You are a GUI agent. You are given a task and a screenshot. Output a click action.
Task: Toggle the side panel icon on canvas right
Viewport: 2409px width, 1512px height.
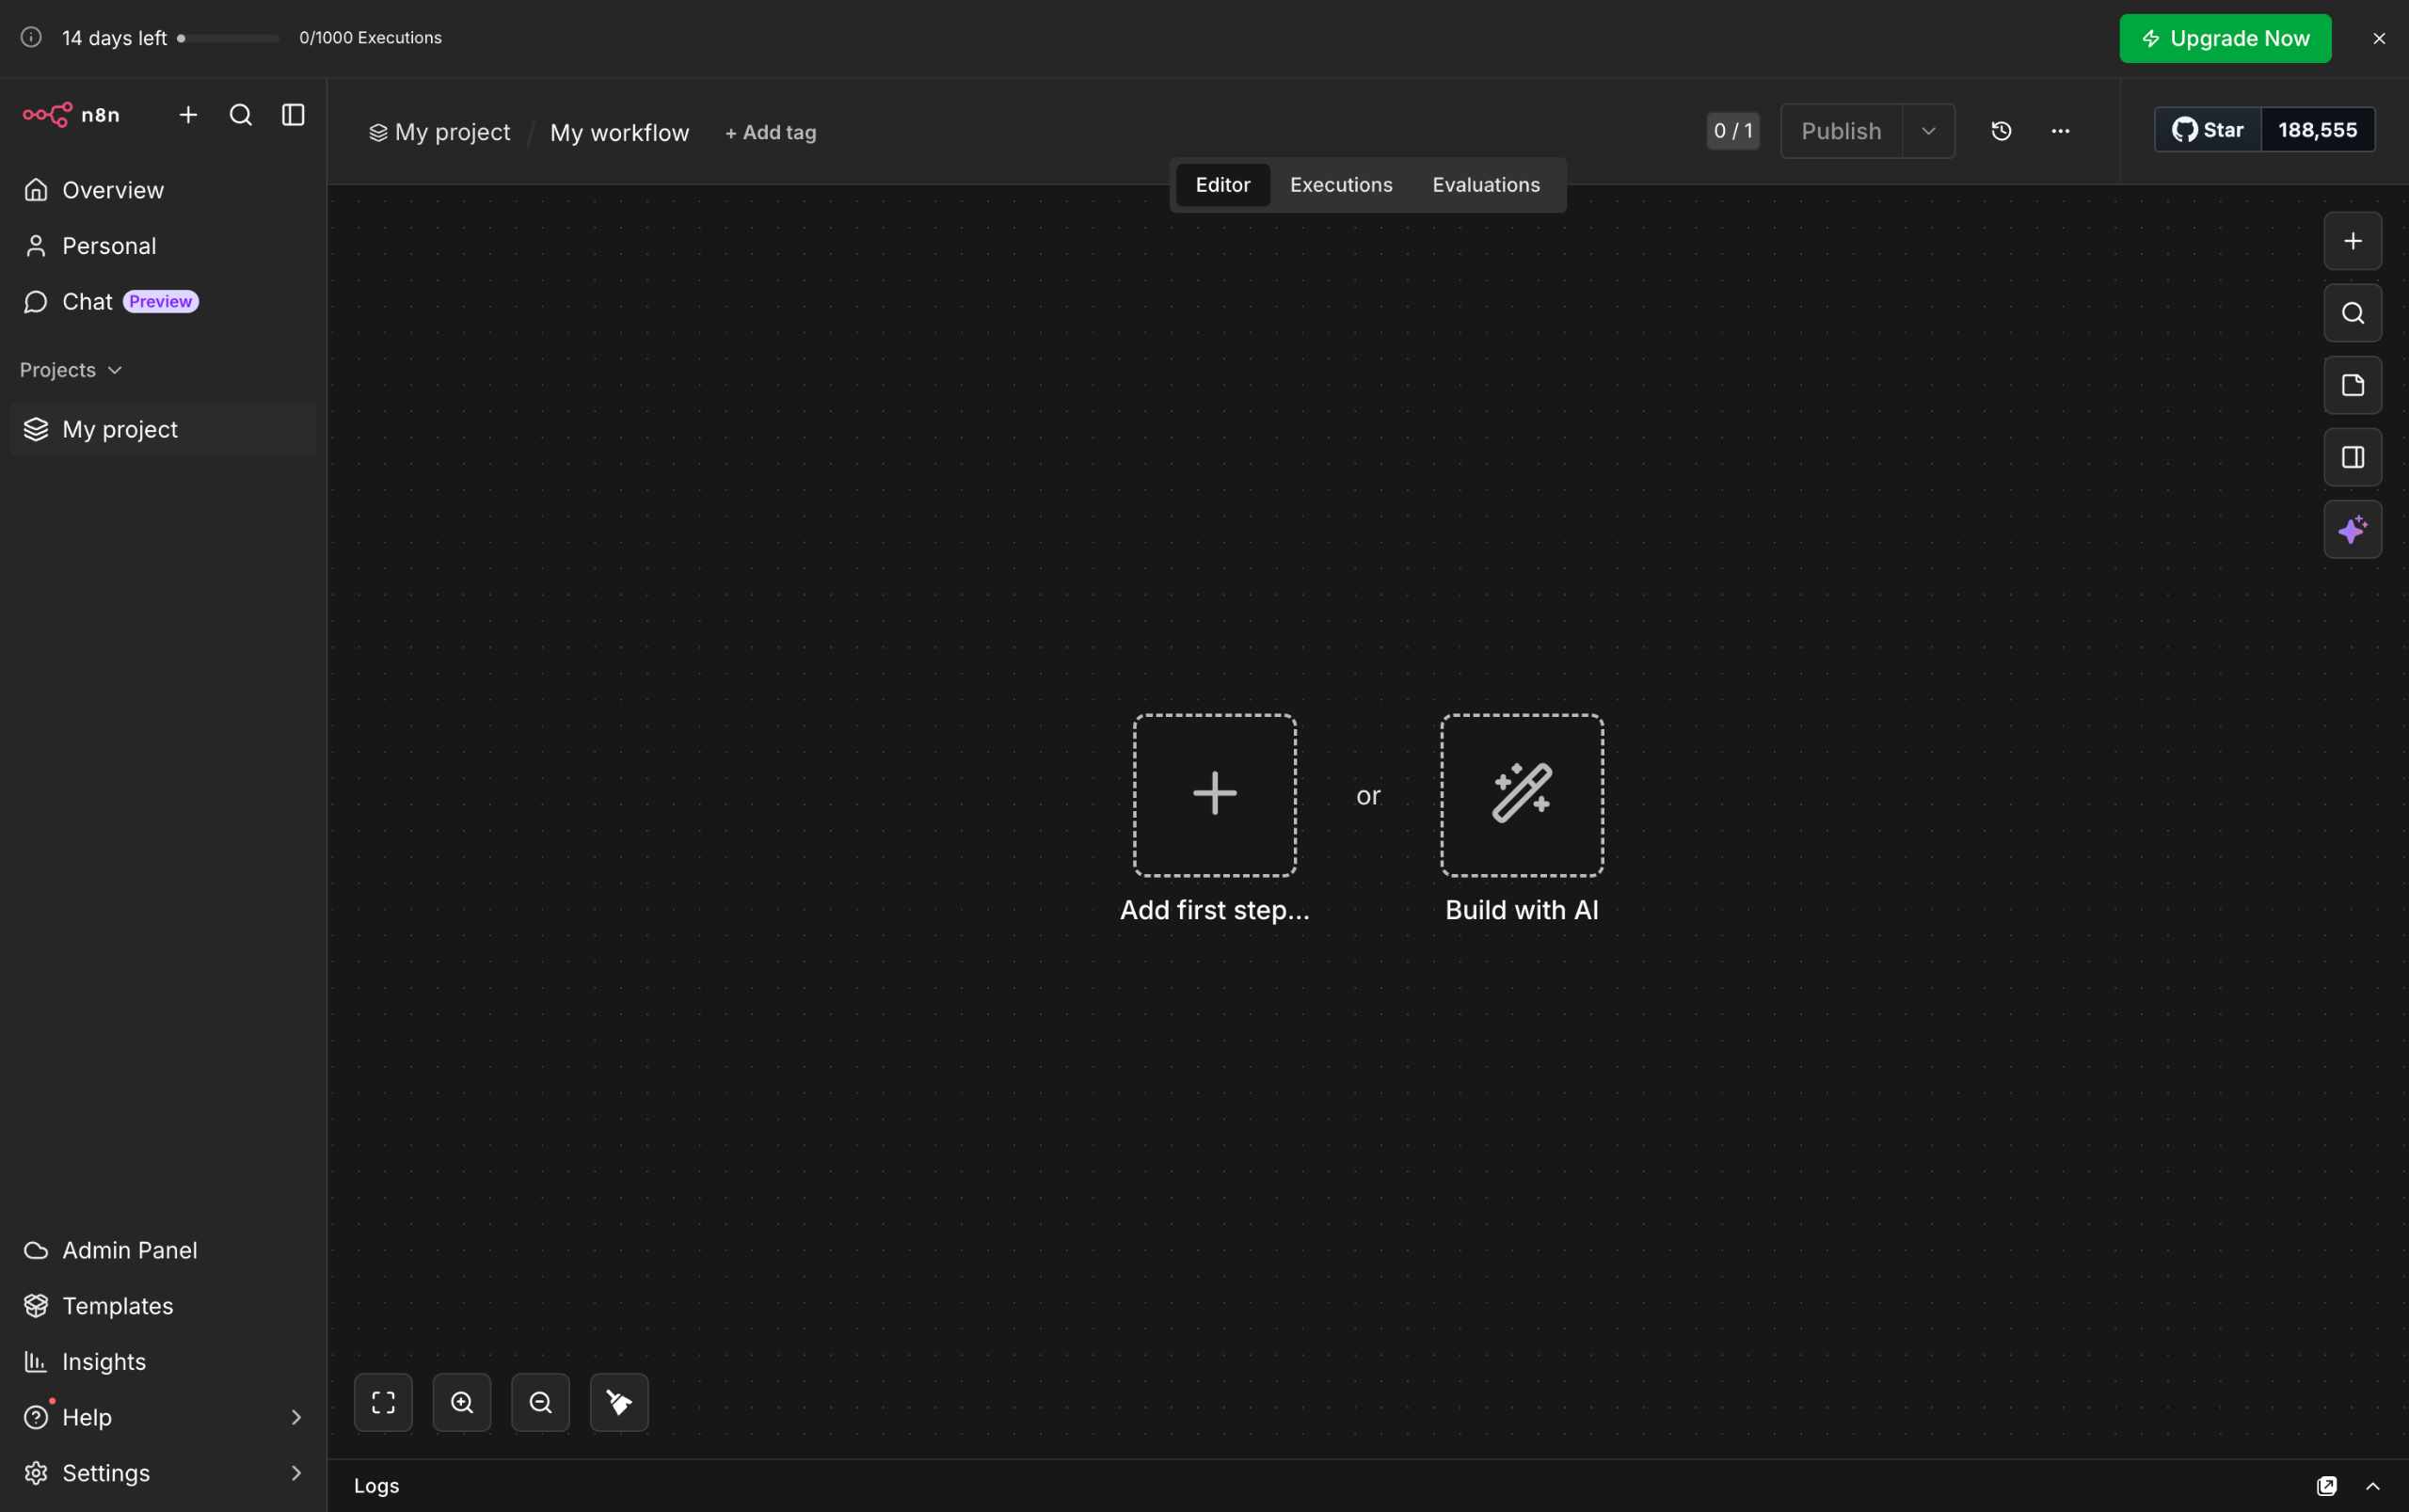tap(2353, 457)
